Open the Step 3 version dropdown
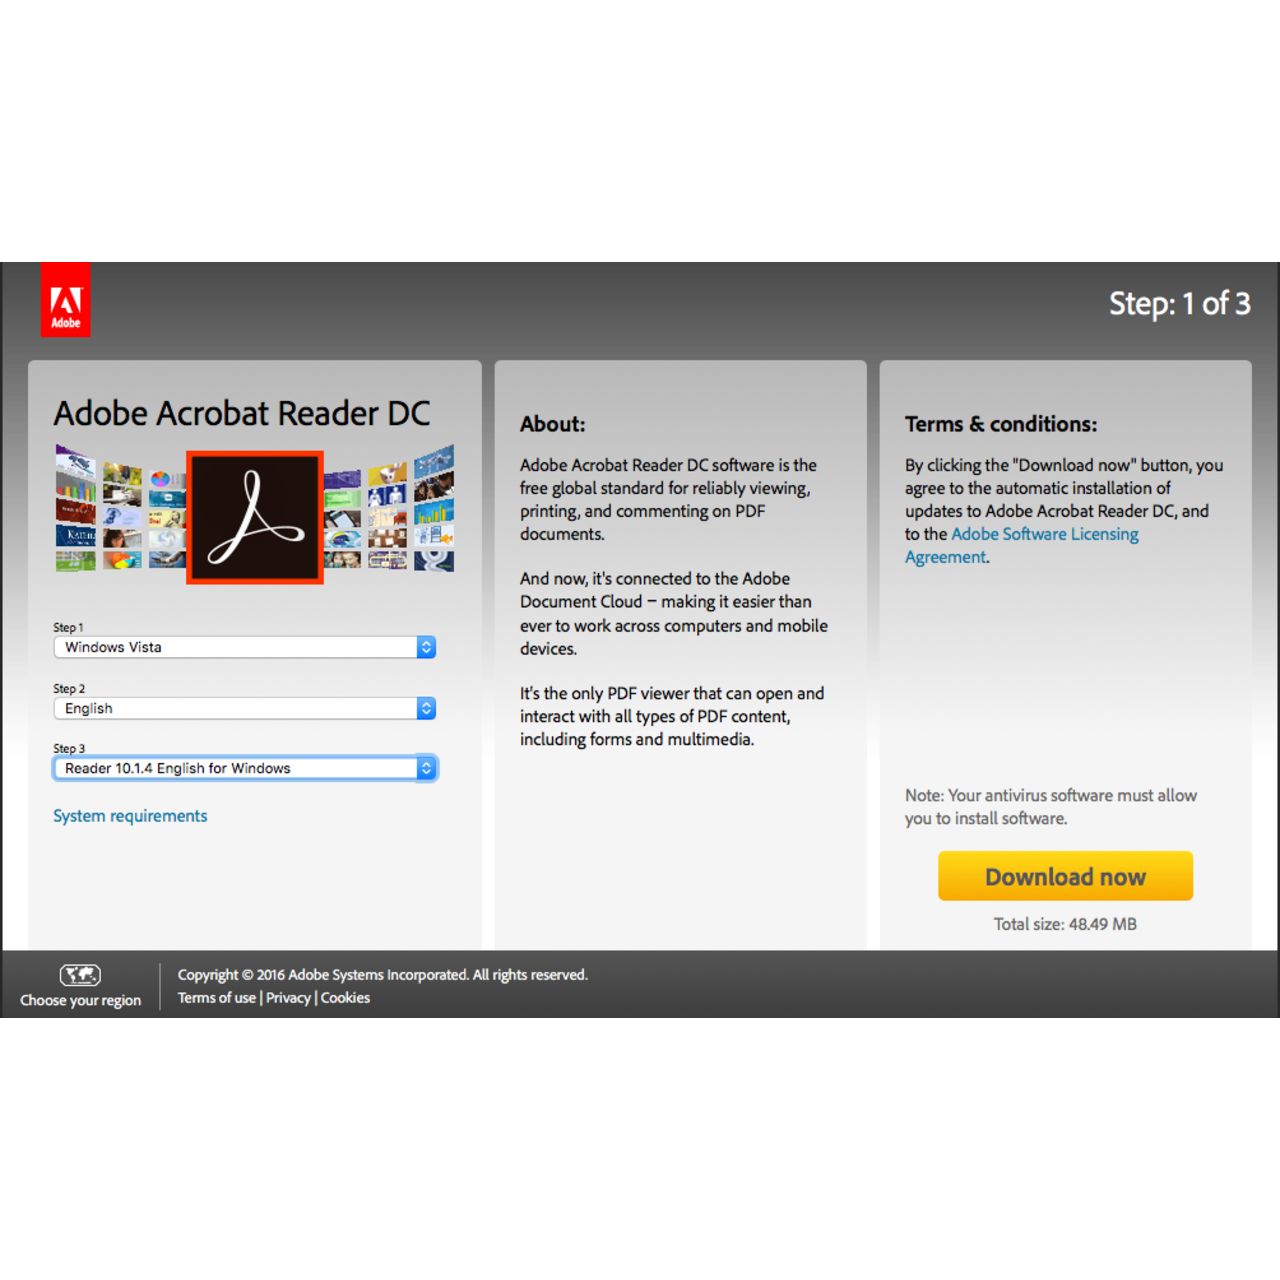The image size is (1280, 1280). (x=244, y=767)
